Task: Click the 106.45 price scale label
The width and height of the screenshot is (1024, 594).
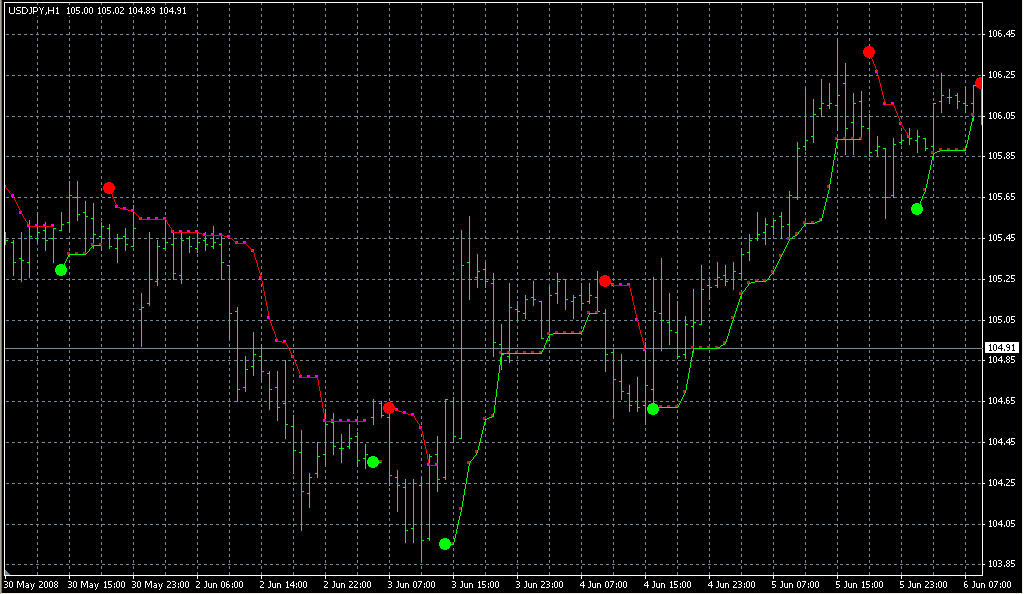Action: coord(1000,34)
